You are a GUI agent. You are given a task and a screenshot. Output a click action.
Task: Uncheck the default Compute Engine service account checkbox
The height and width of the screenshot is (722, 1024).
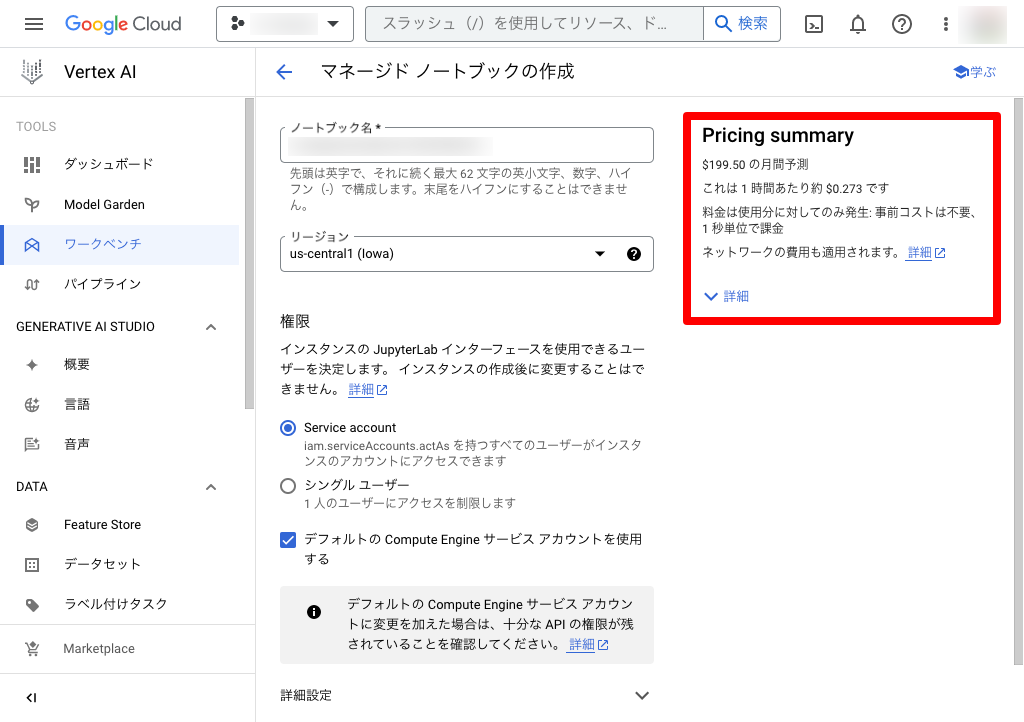[x=288, y=540]
